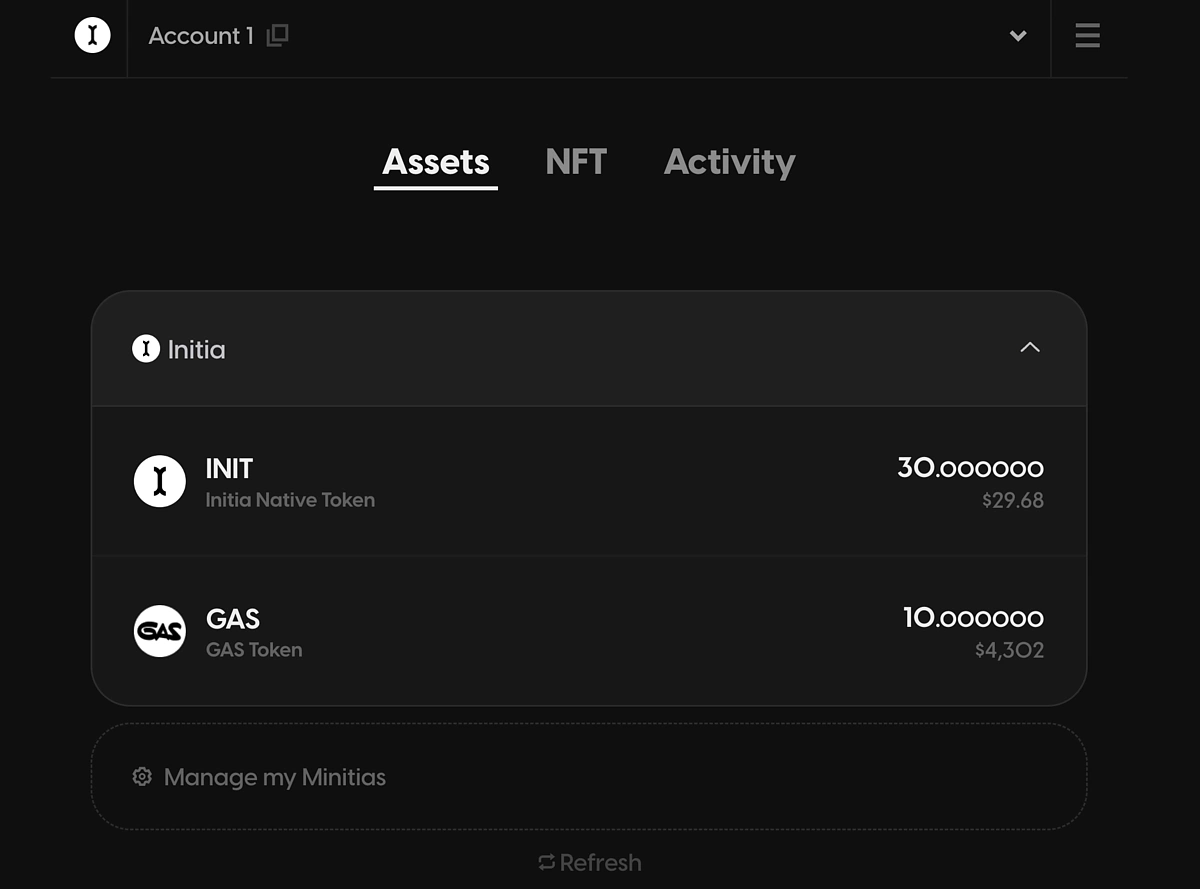Click the Initia section header row
Image resolution: width=1200 pixels, height=889 pixels.
[x=589, y=349]
